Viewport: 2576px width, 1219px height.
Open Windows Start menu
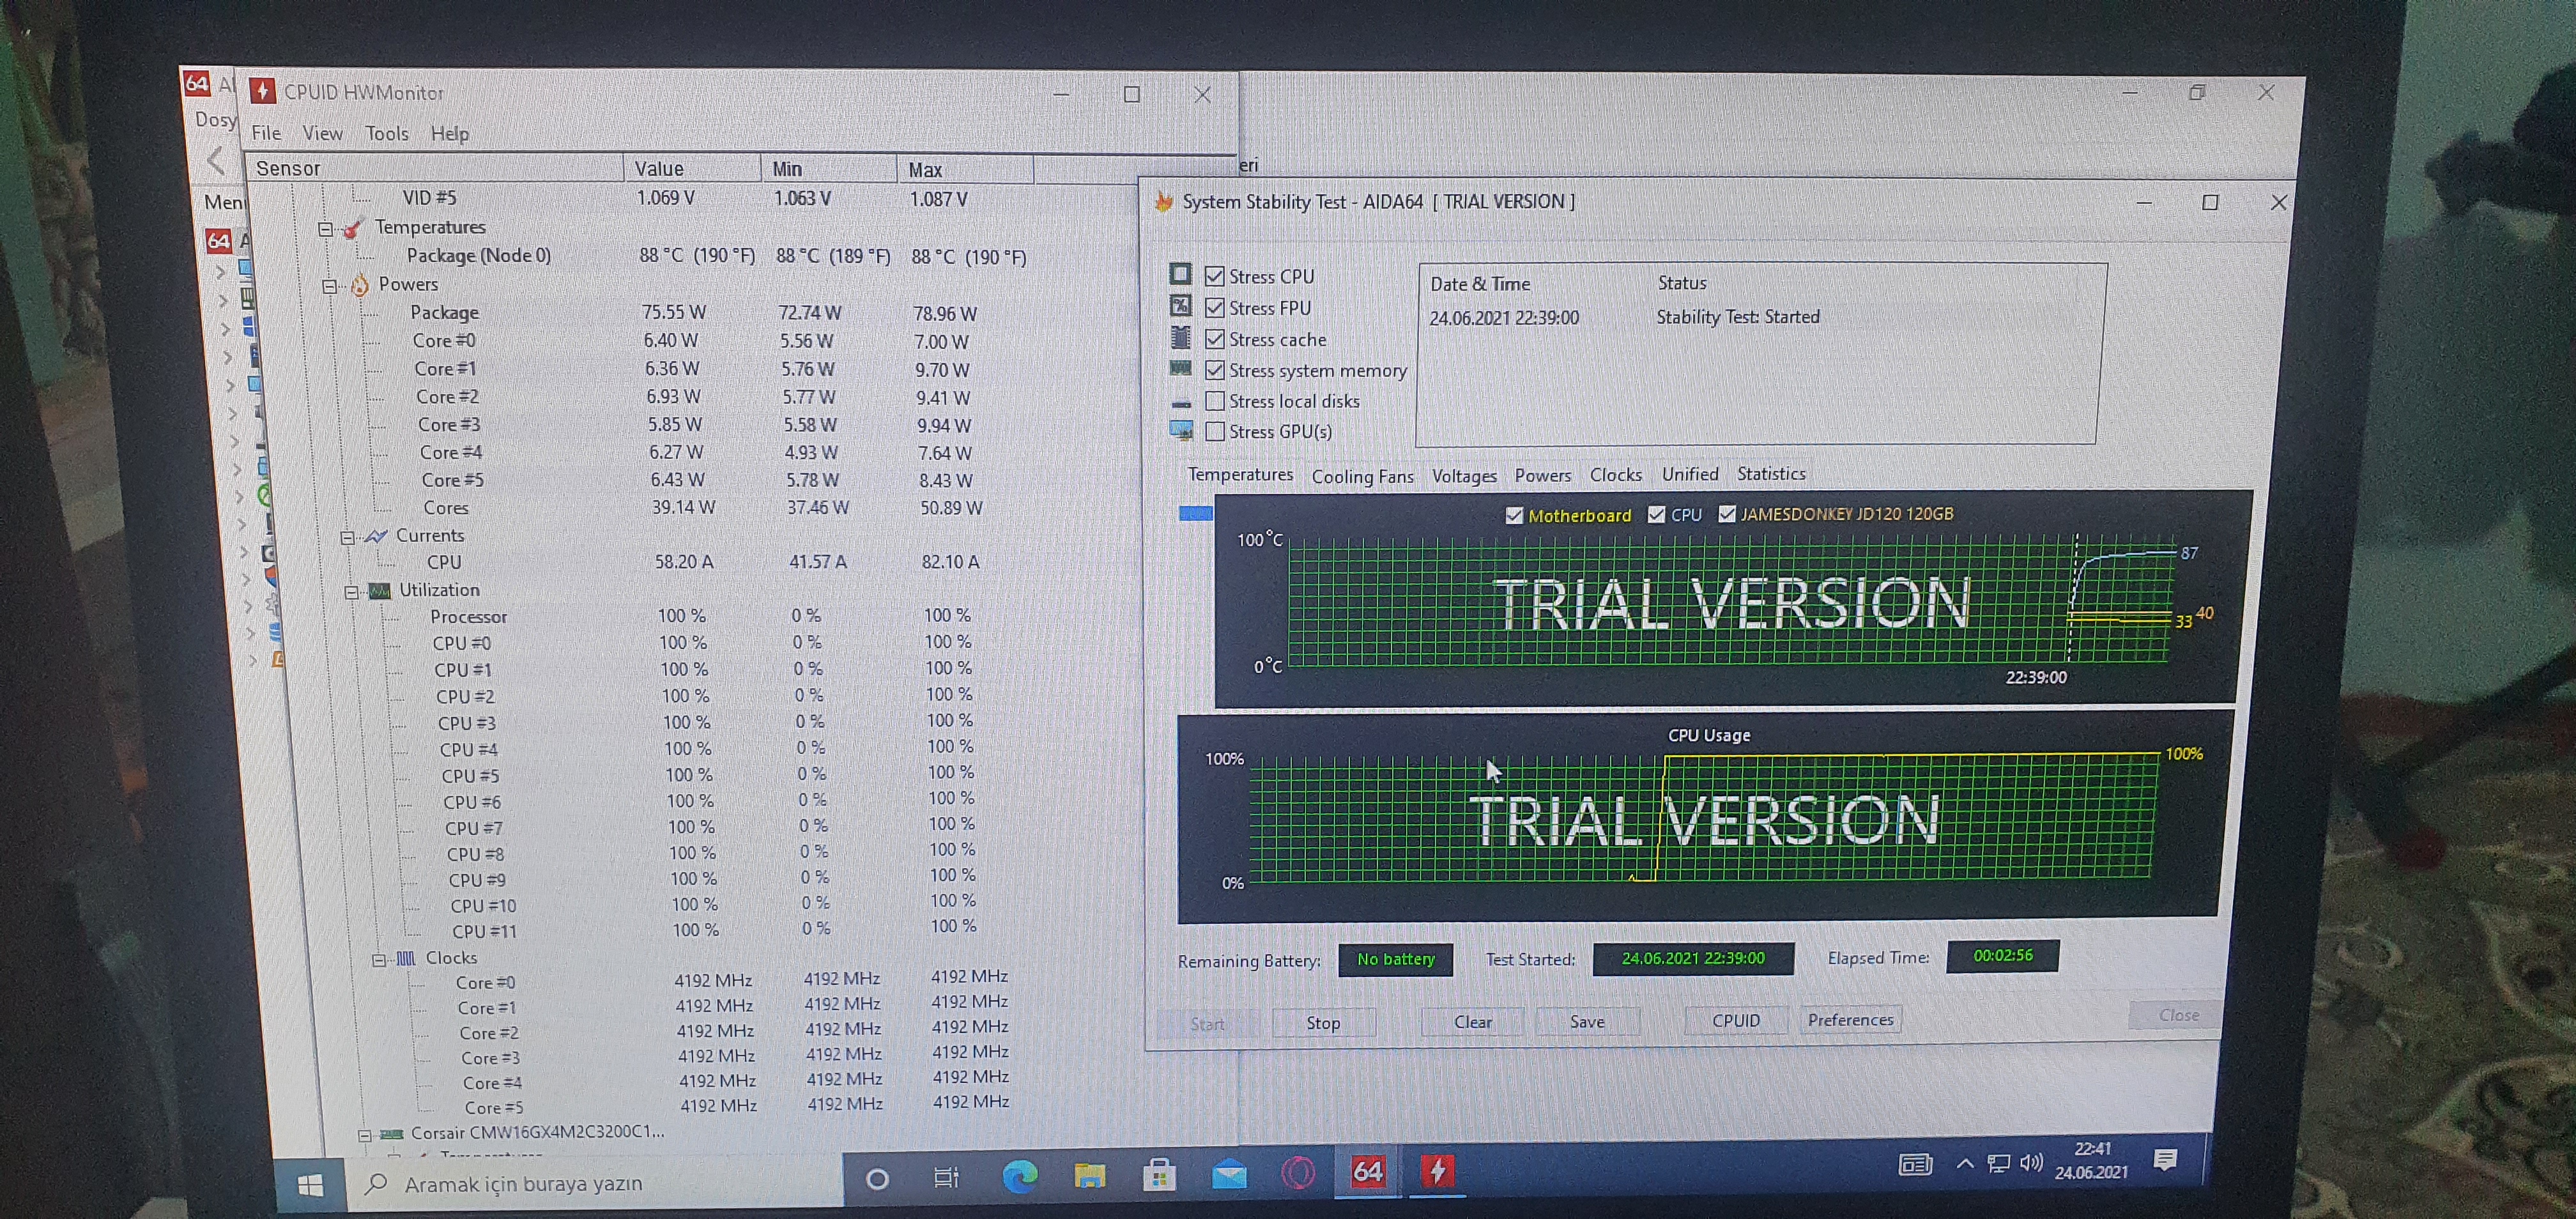coord(310,1186)
